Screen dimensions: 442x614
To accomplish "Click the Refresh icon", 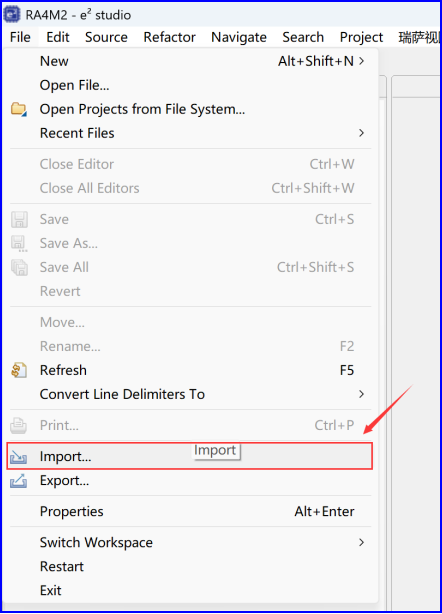I will (19, 370).
